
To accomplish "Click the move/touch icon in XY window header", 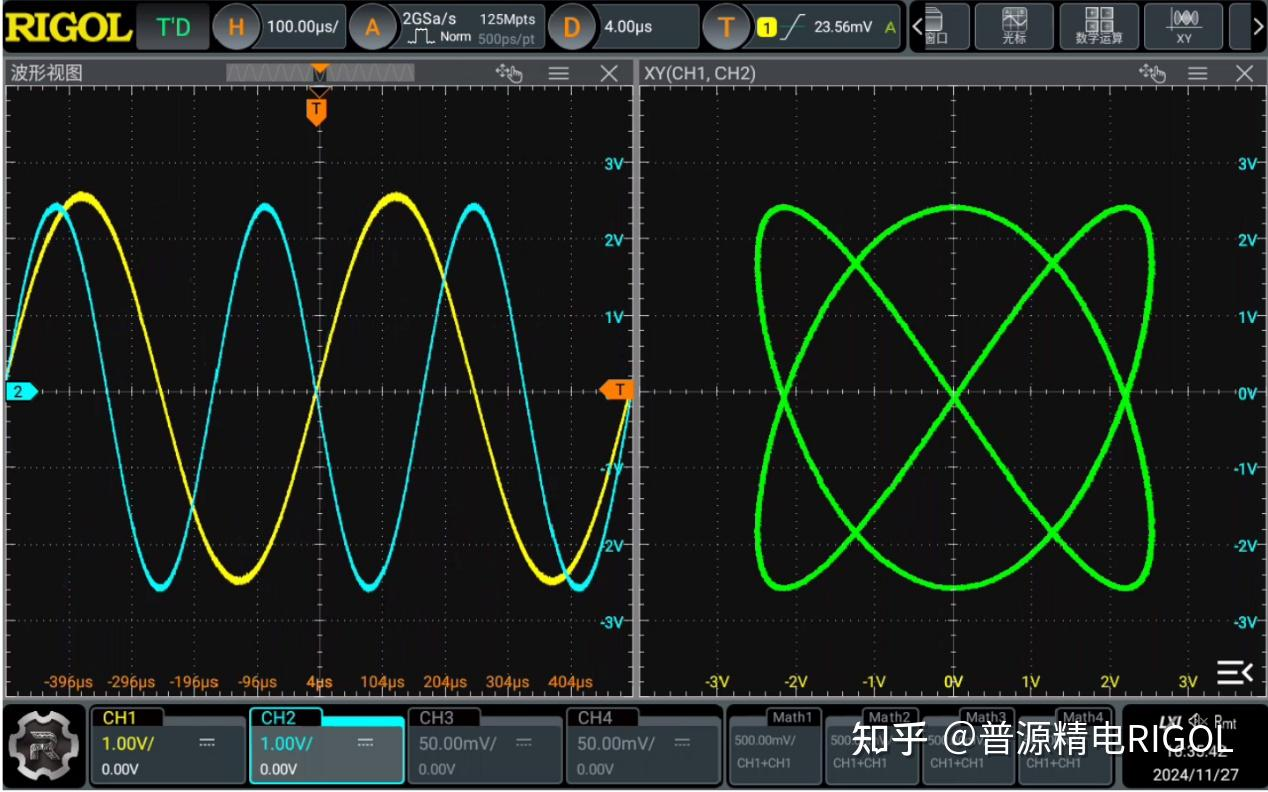I will (1152, 73).
